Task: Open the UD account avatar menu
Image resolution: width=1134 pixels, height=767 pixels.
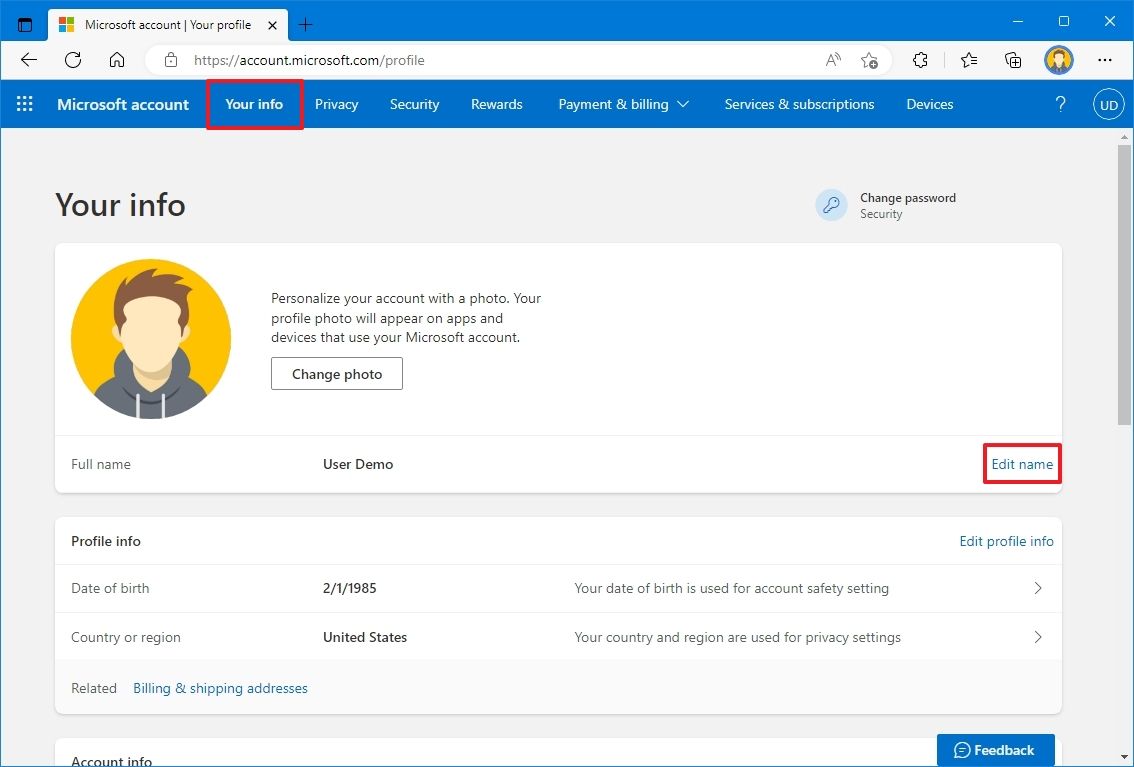Action: tap(1108, 103)
